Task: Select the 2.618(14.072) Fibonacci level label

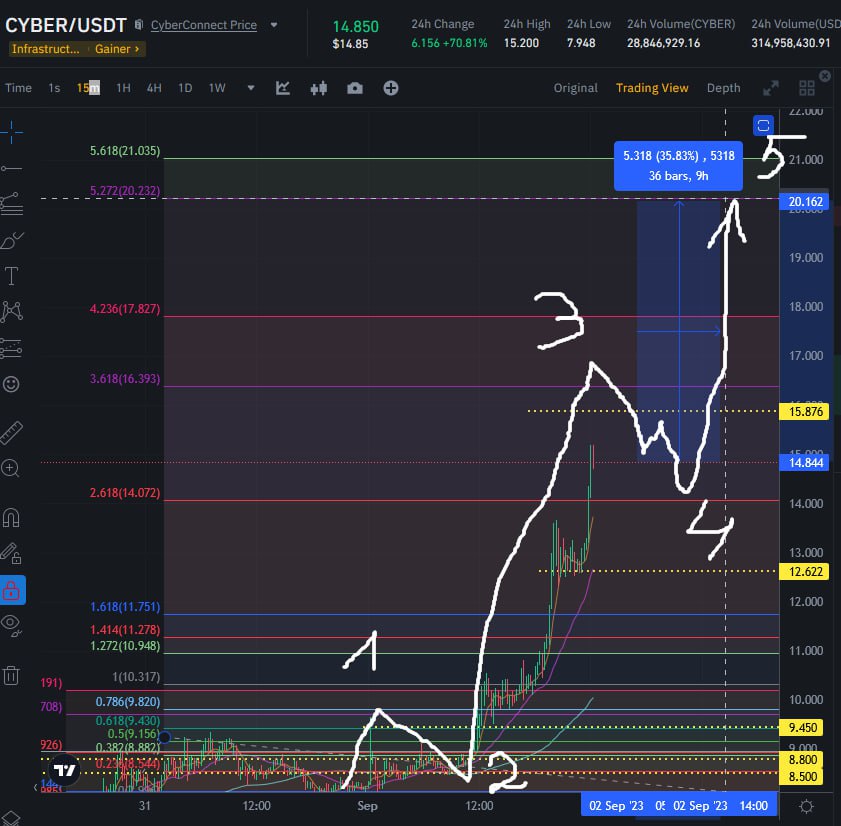Action: tap(125, 492)
